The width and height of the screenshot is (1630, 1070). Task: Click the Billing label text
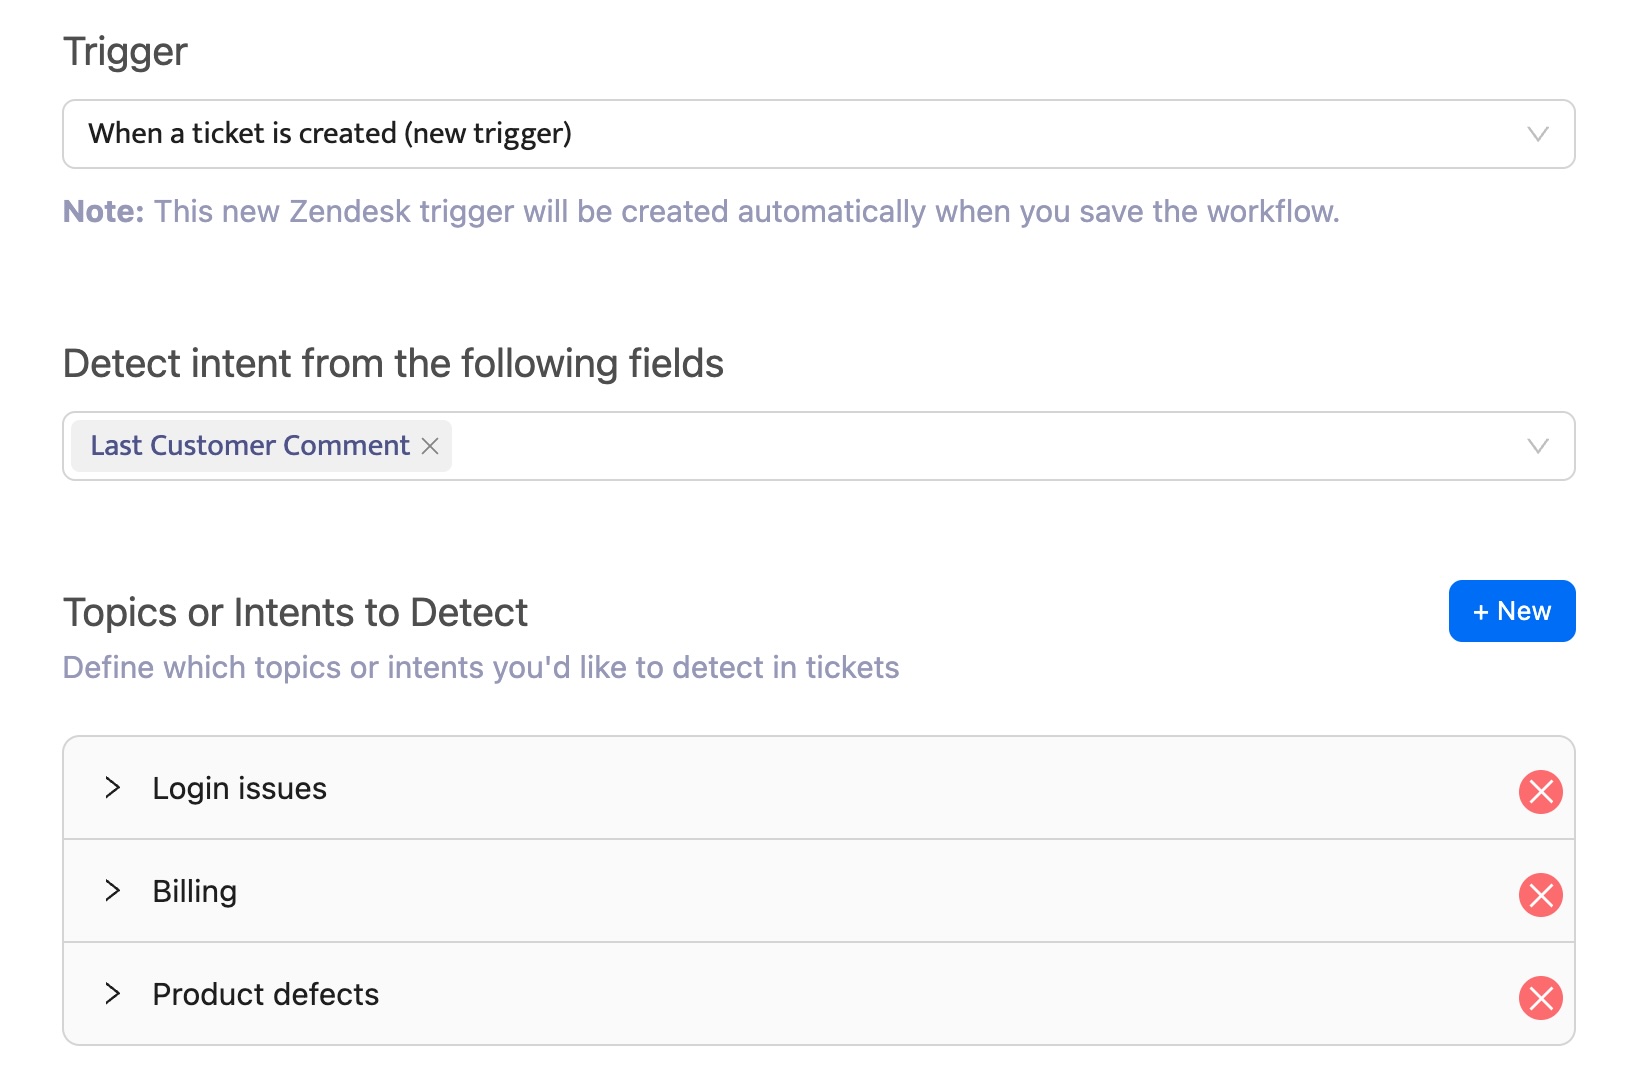tap(195, 891)
